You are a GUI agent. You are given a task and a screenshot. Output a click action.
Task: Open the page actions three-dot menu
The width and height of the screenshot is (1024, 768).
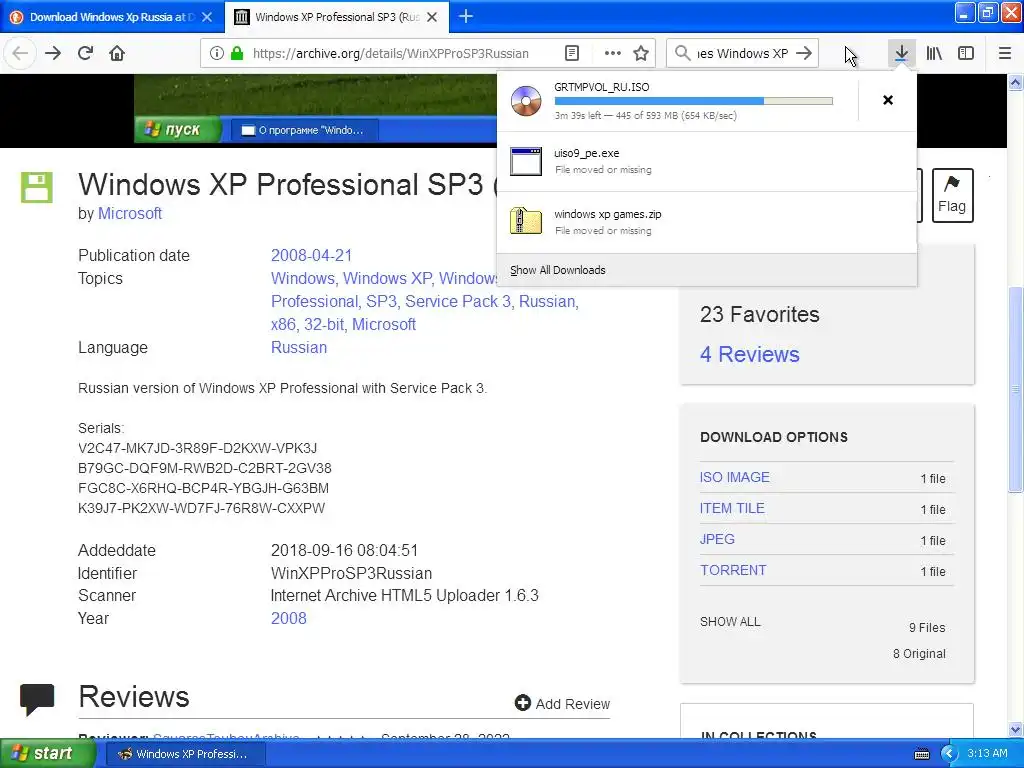point(612,53)
